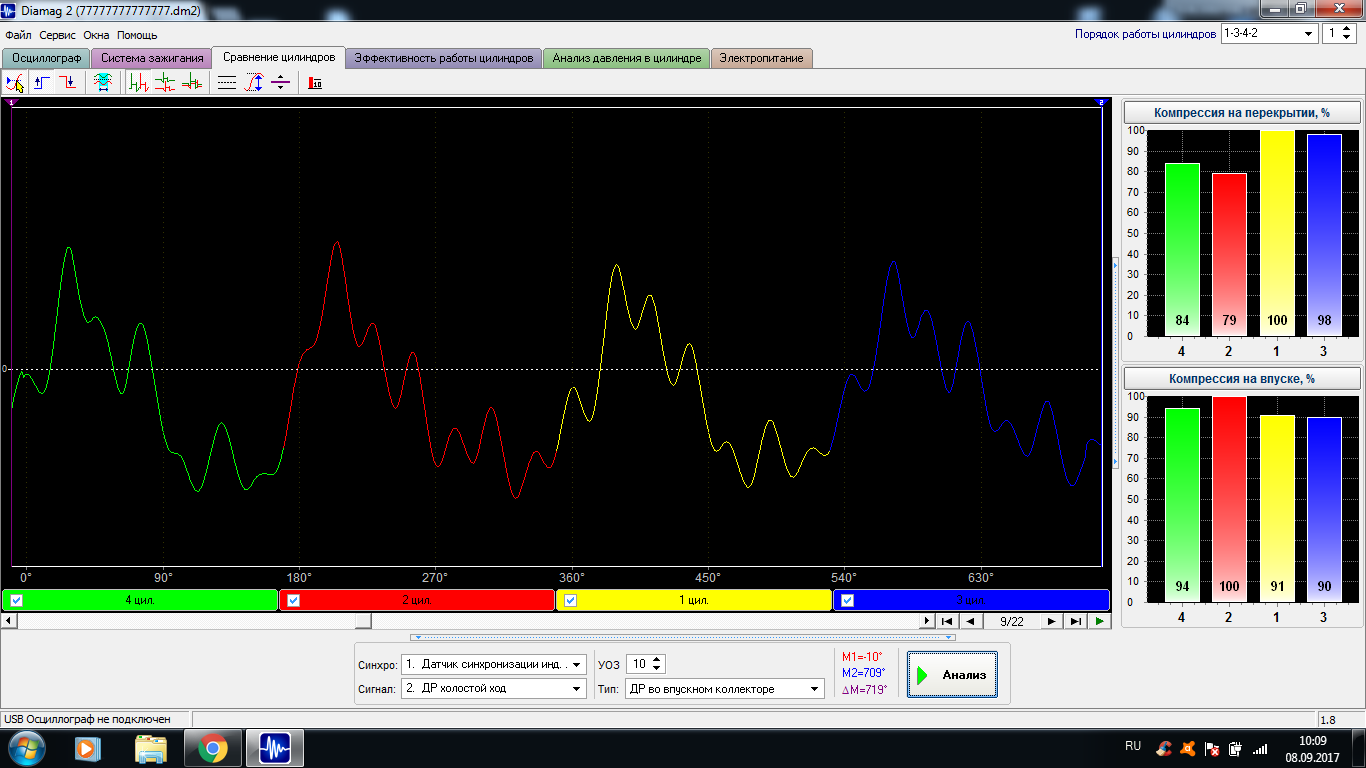Click the Анализ button
The height and width of the screenshot is (768, 1366).
pyautogui.click(x=952, y=675)
